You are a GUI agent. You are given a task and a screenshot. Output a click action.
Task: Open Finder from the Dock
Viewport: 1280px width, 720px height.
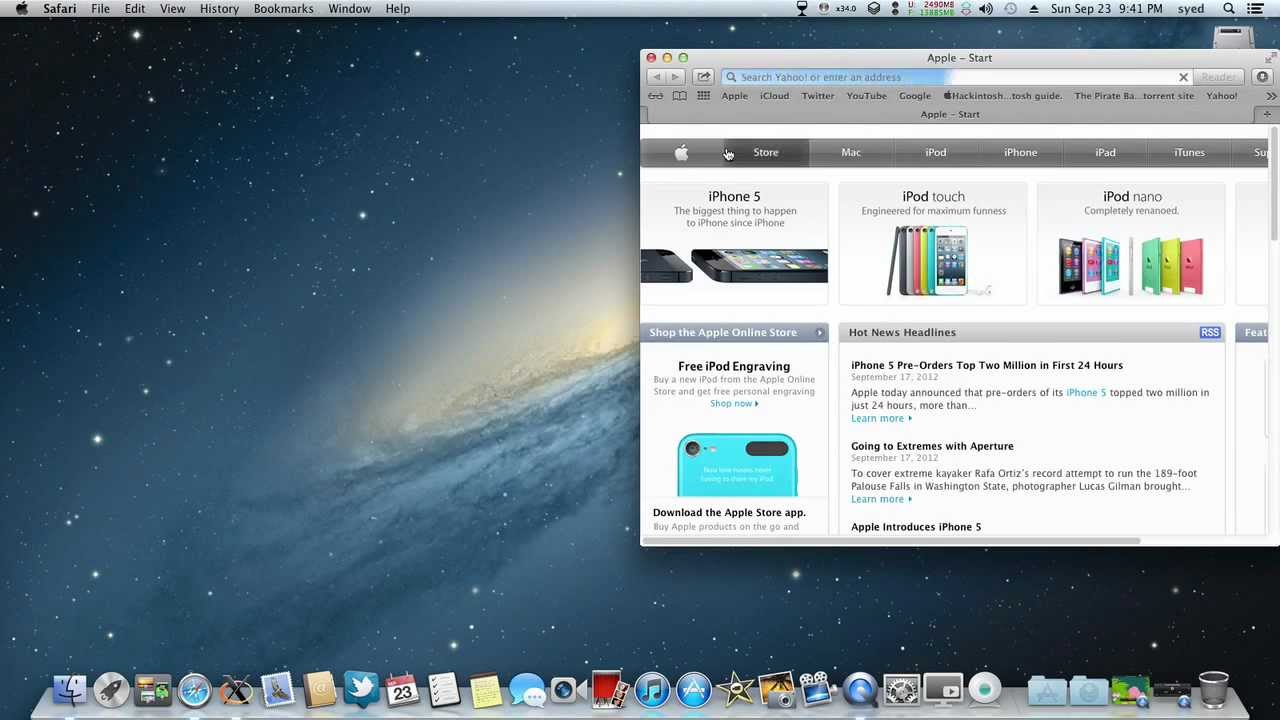tap(70, 690)
